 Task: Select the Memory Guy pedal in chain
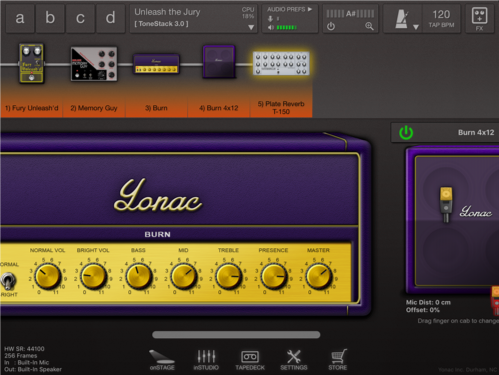pyautogui.click(x=94, y=64)
